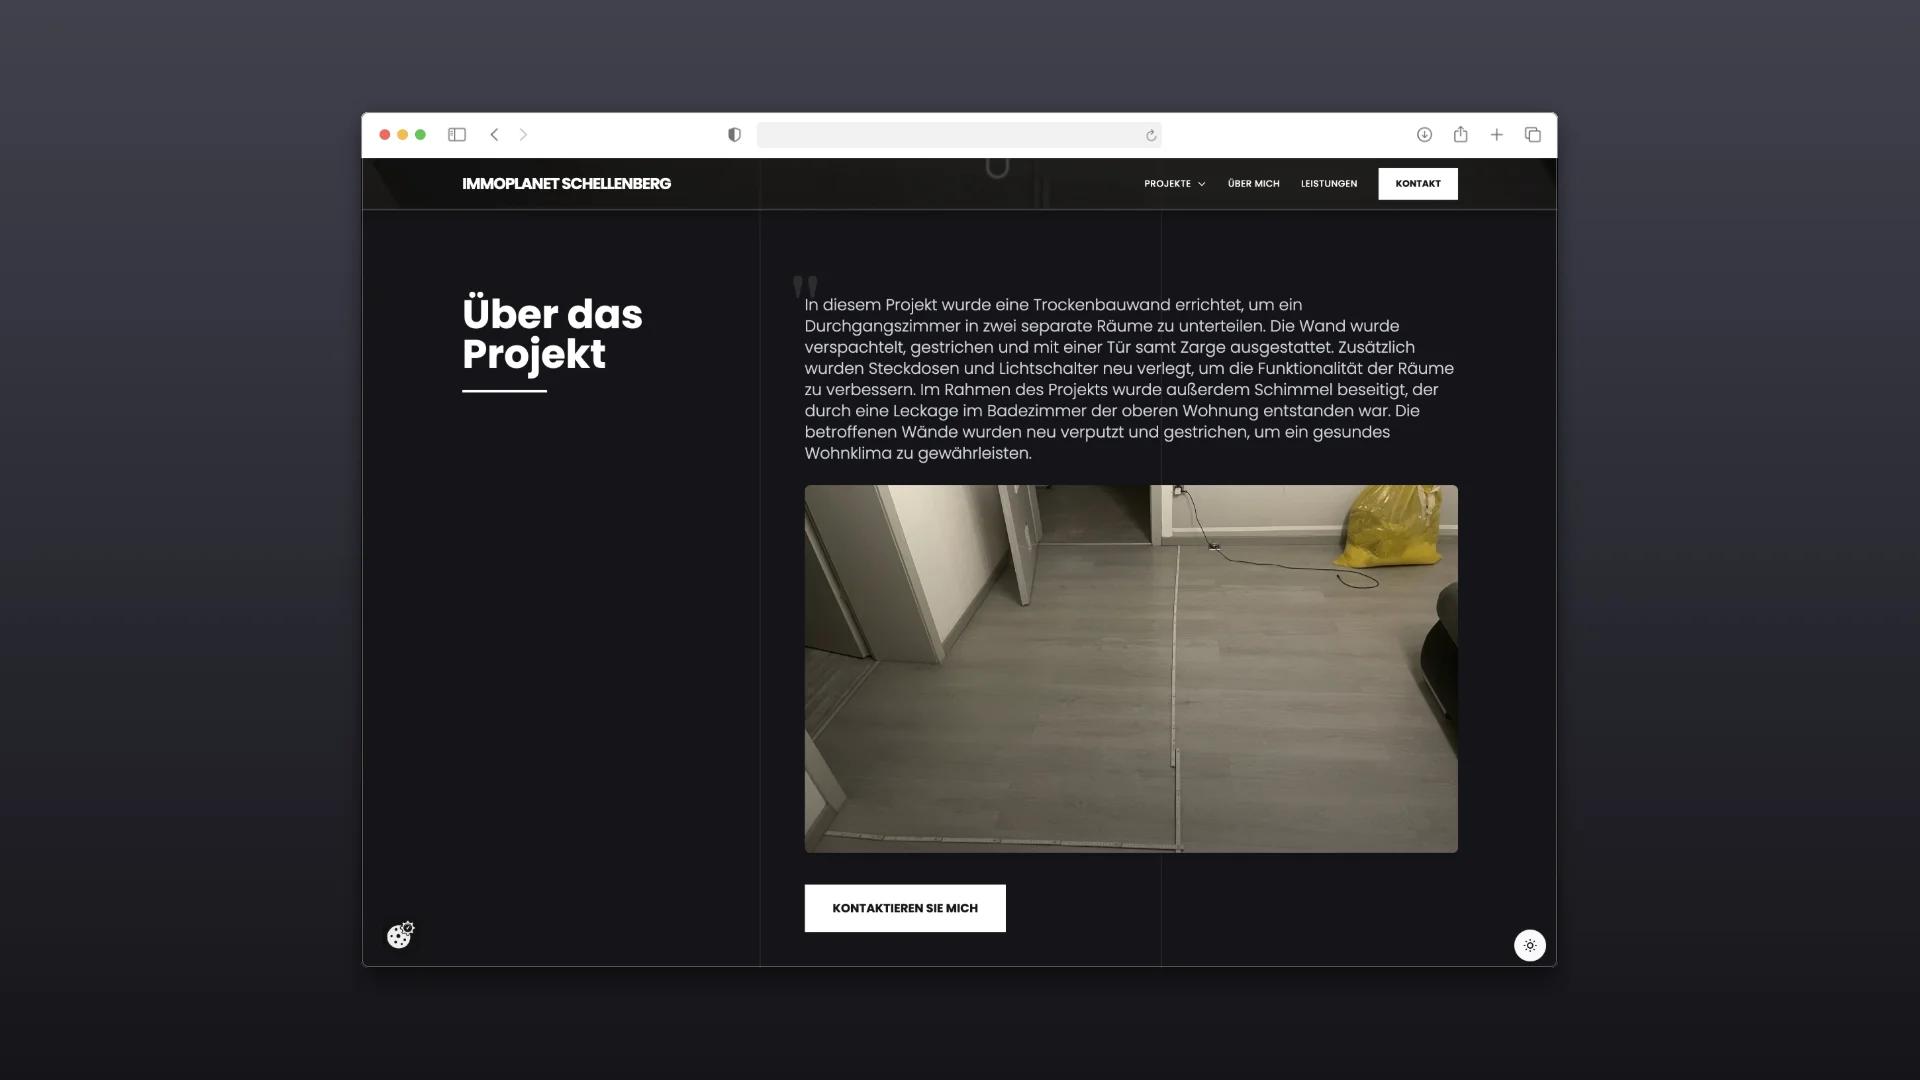Open cookie settings icon

(x=400, y=935)
